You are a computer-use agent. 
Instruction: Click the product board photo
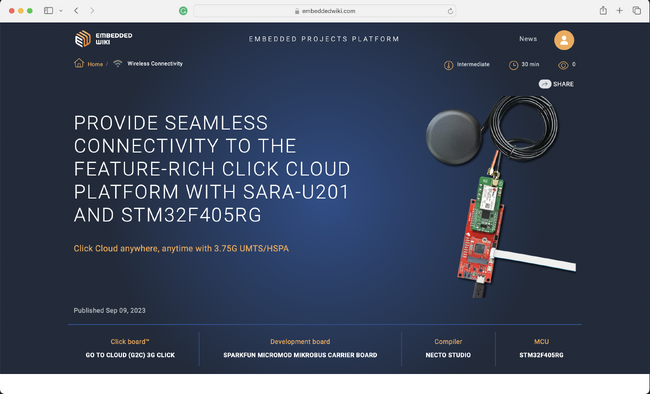click(x=500, y=196)
